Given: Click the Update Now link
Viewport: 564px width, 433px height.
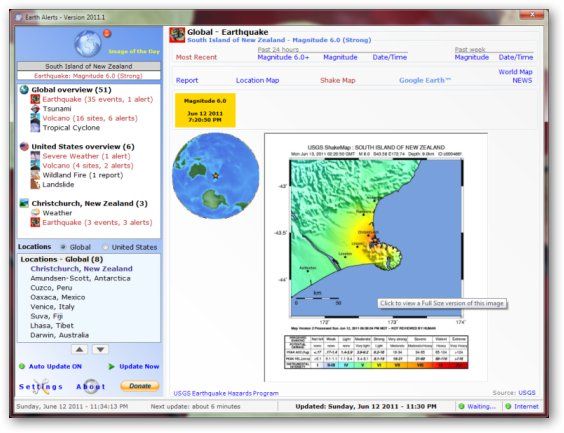Looking at the screenshot, I should tap(139, 366).
